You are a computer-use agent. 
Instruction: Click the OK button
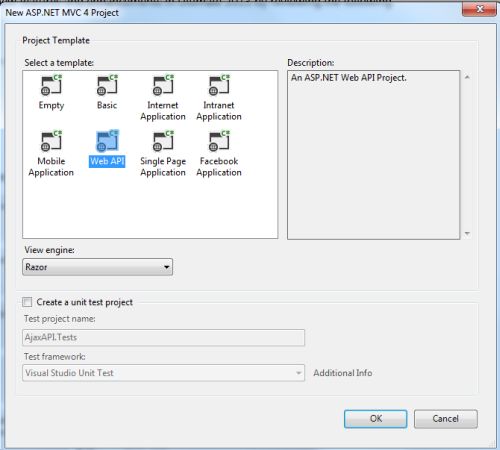(x=376, y=419)
